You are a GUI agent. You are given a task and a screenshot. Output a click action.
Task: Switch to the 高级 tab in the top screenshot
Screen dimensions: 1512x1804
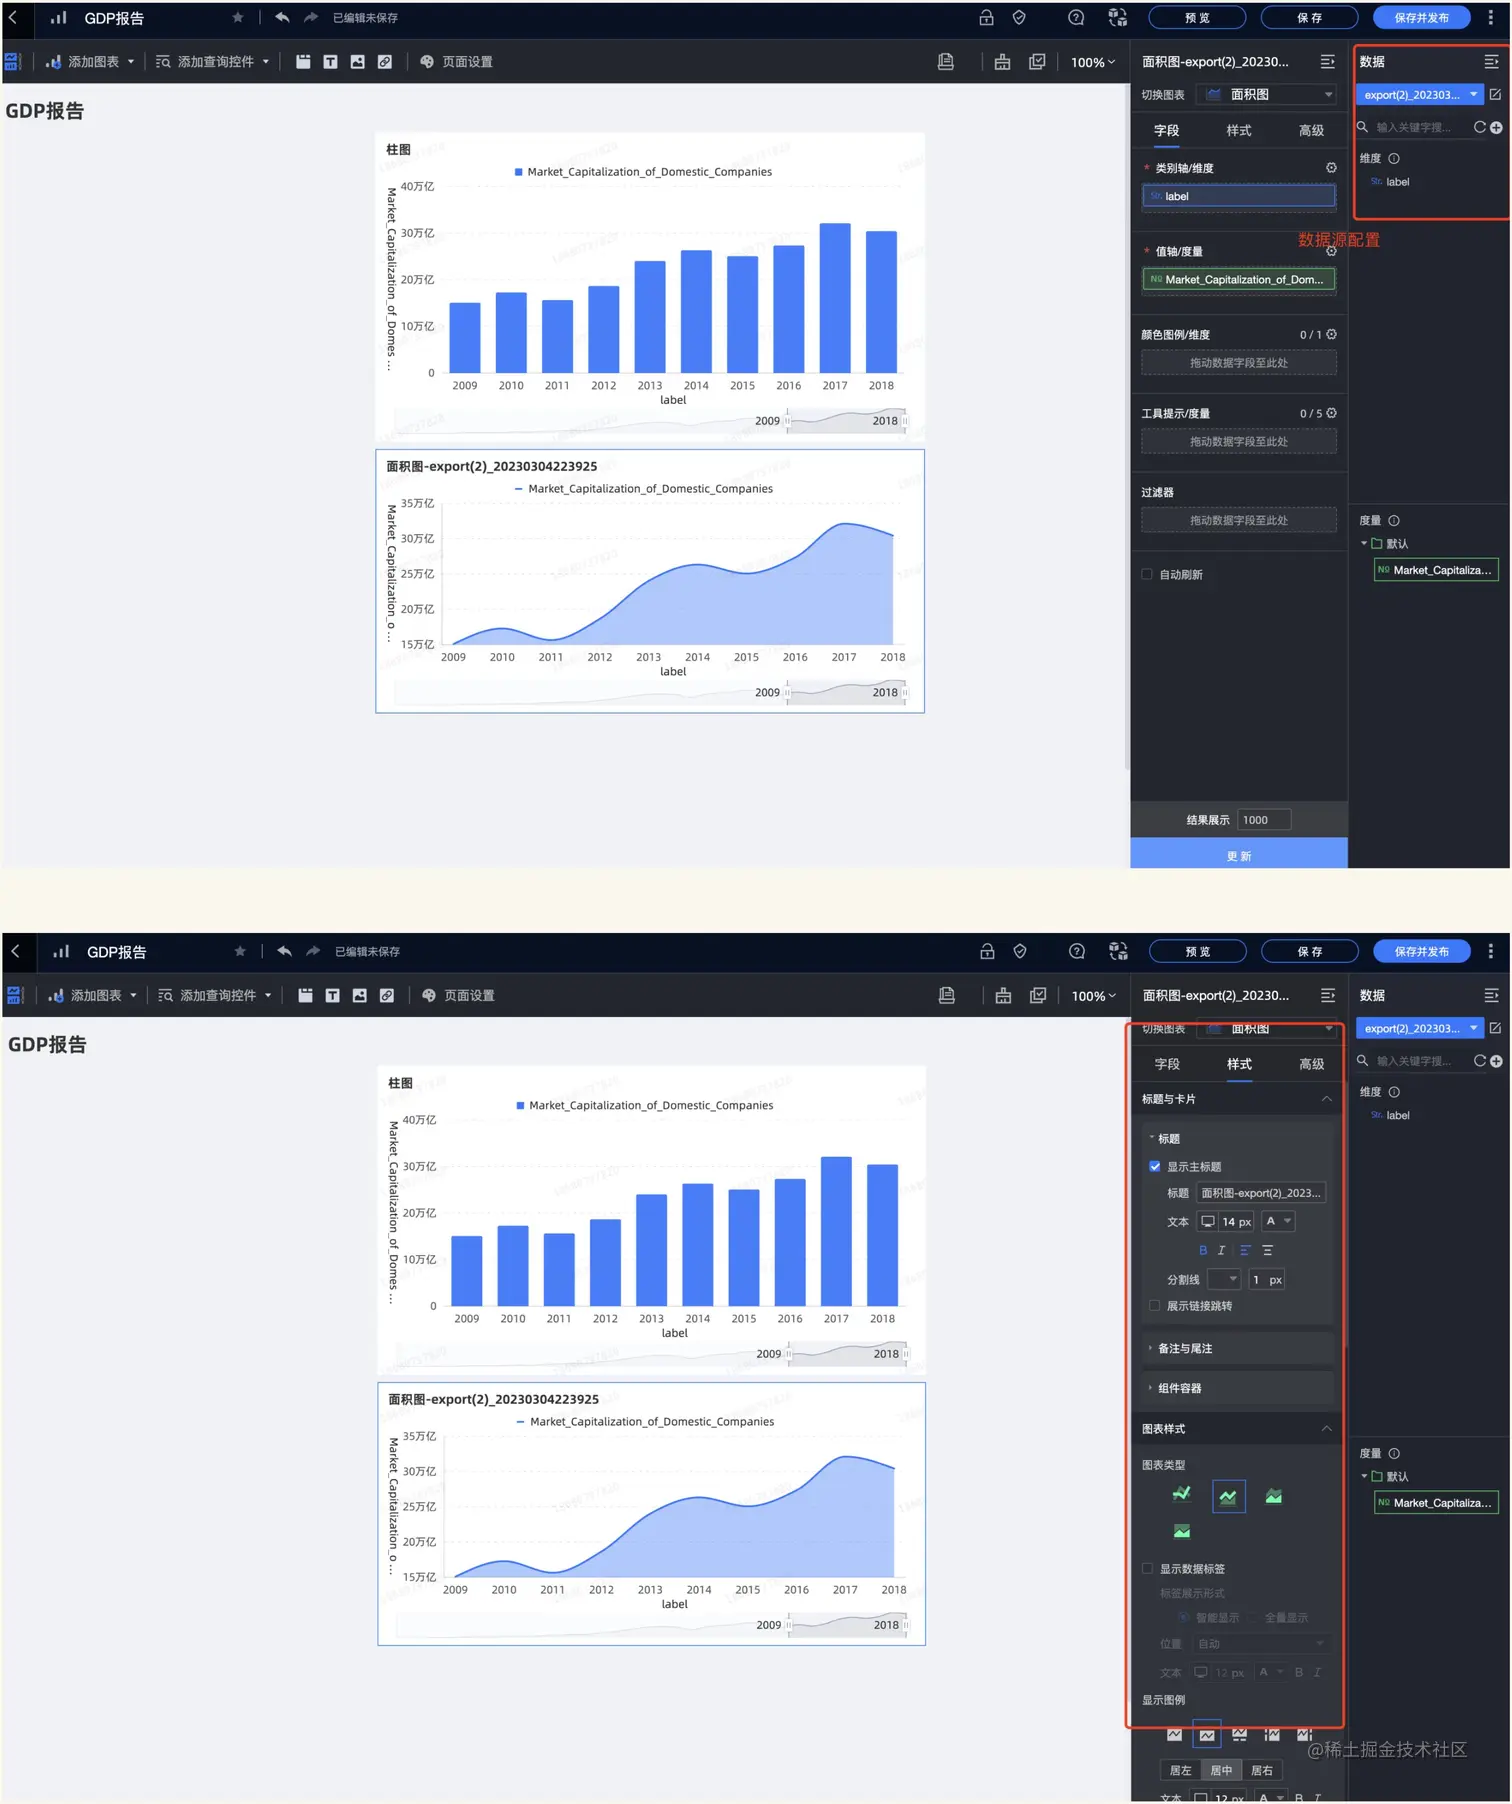[x=1311, y=131]
